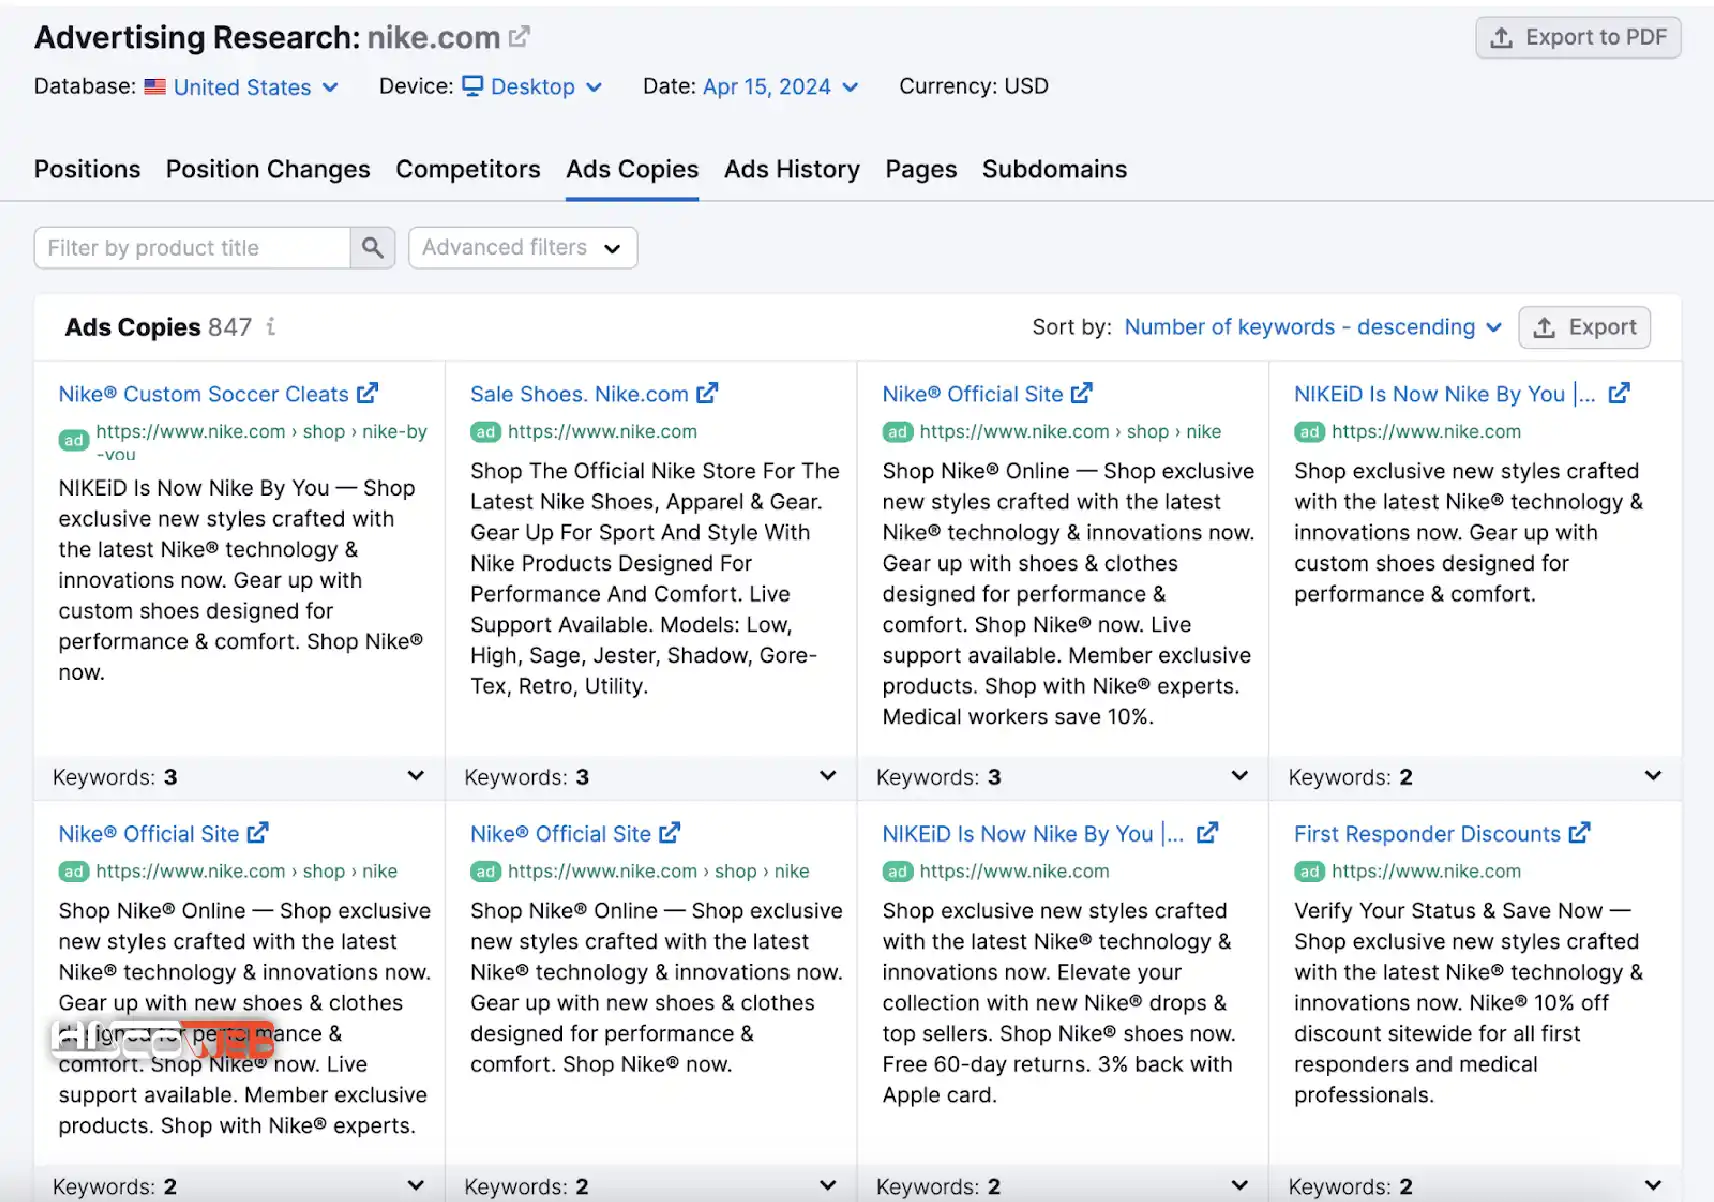Click the search magnifier icon in filter box
This screenshot has height=1202, width=1714.
pyautogui.click(x=372, y=248)
